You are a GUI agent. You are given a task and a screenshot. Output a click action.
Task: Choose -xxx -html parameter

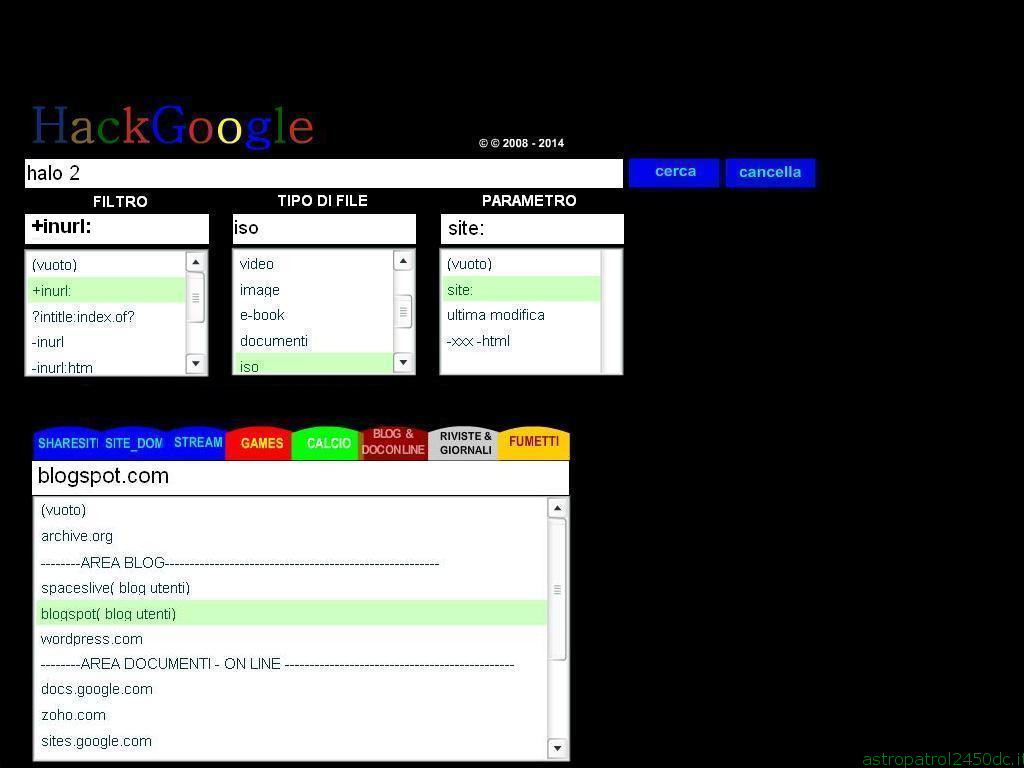point(521,340)
